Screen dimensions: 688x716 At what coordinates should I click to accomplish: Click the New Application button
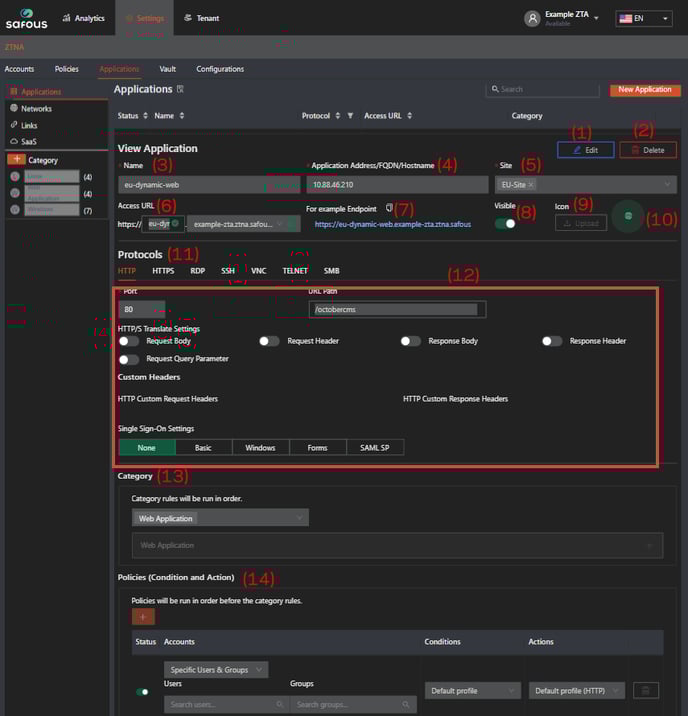click(x=645, y=89)
